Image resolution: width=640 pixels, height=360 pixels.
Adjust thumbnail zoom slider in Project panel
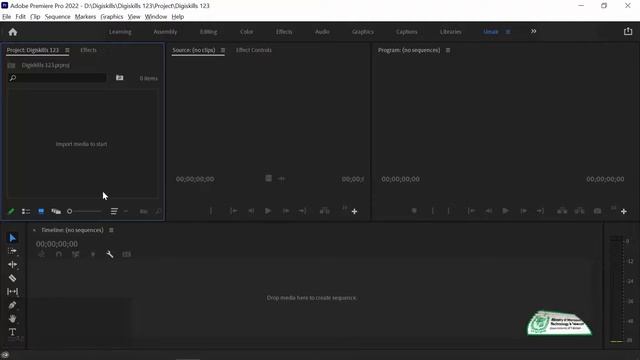click(84, 211)
